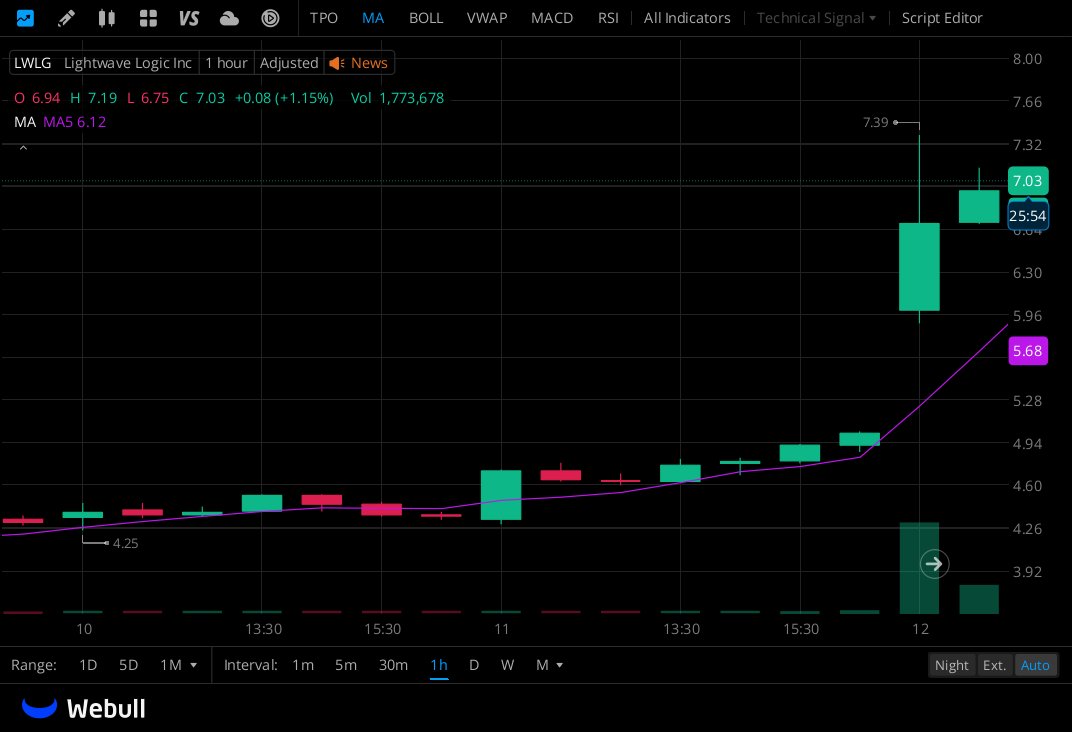Open the cloud save icon

(x=229, y=18)
